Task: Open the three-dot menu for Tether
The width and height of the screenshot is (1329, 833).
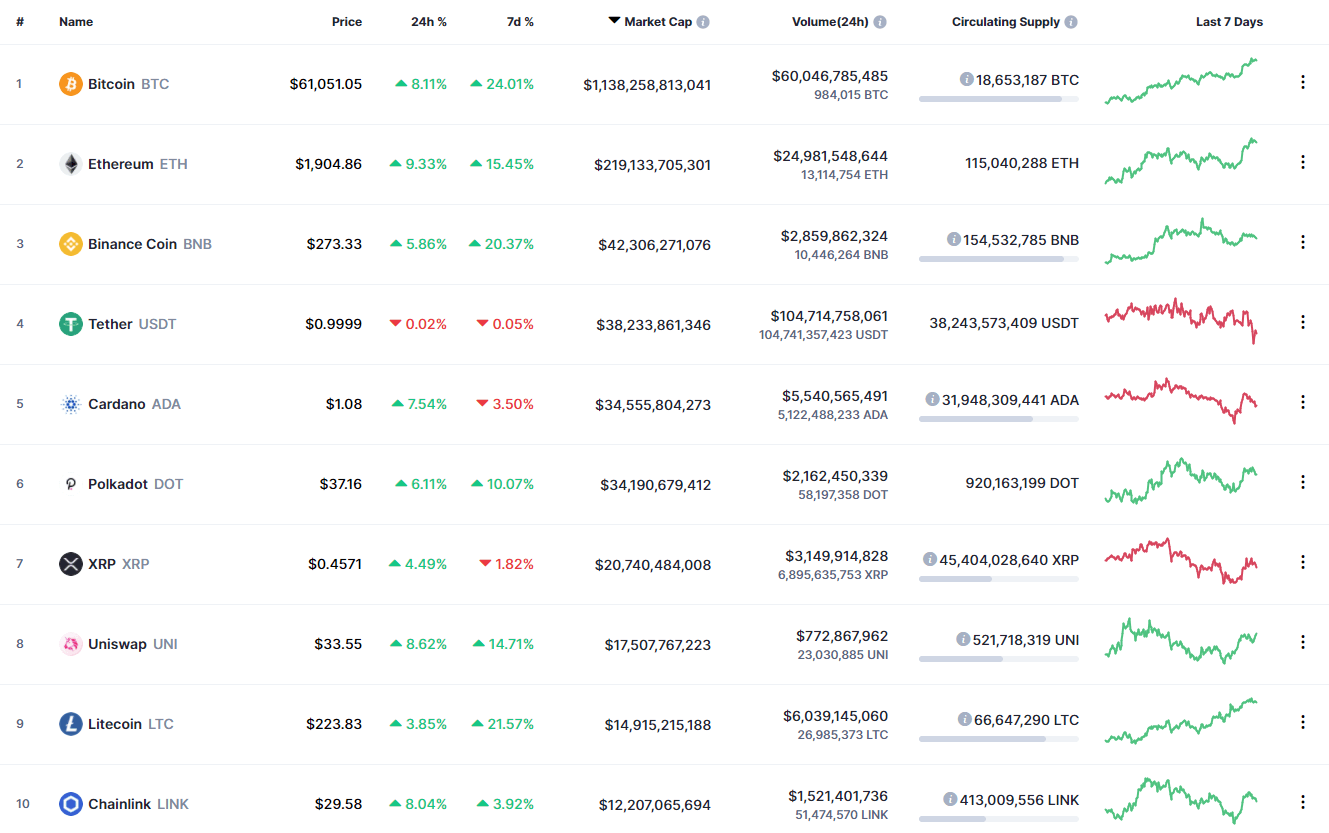Action: coord(1302,322)
